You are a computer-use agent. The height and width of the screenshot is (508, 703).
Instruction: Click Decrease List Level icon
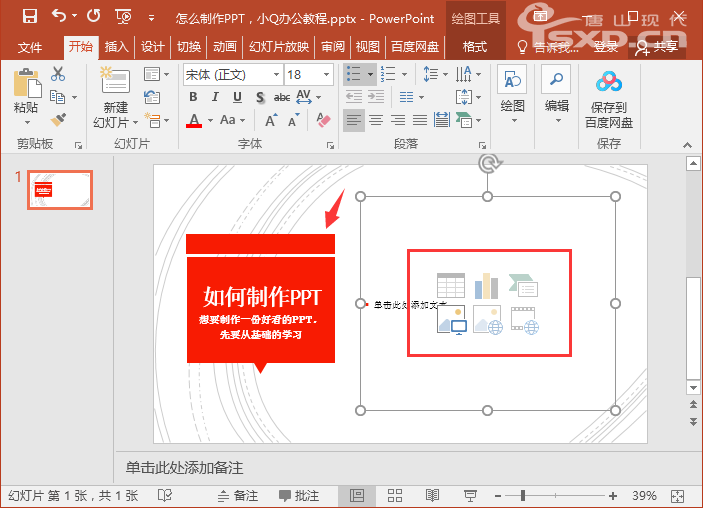pos(354,97)
